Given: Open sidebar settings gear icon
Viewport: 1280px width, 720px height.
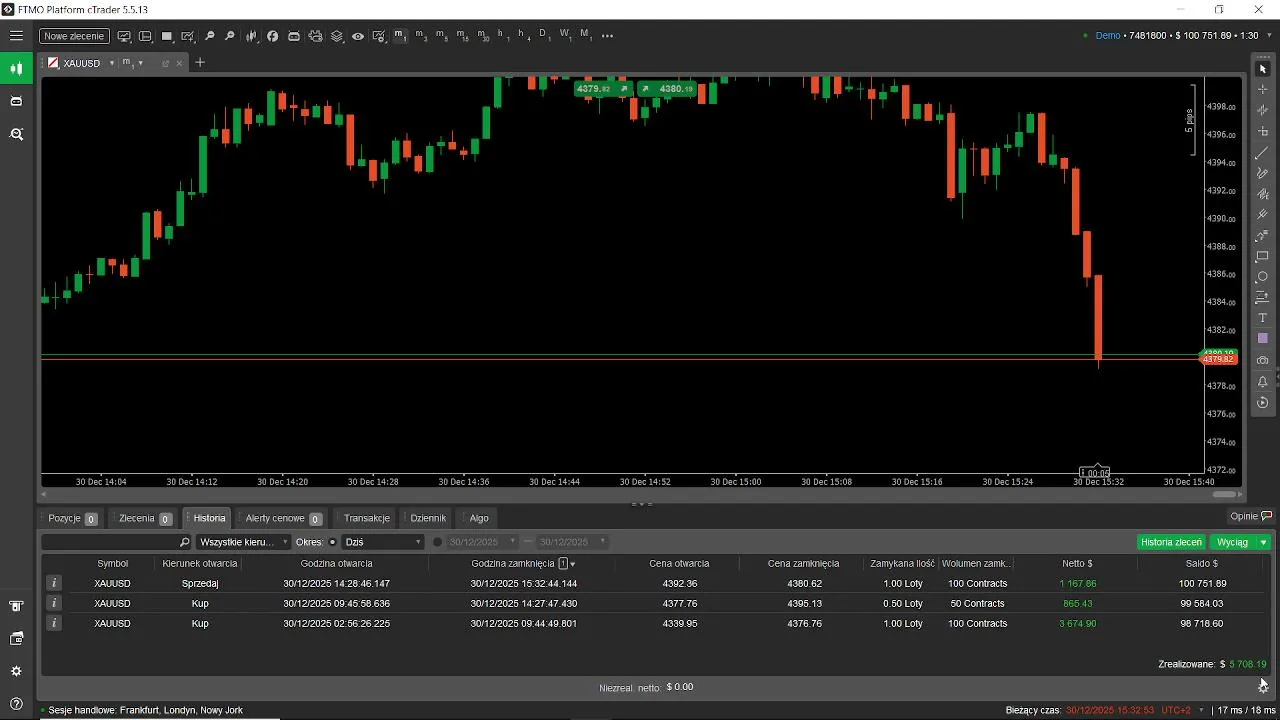Looking at the screenshot, I should click(x=16, y=671).
